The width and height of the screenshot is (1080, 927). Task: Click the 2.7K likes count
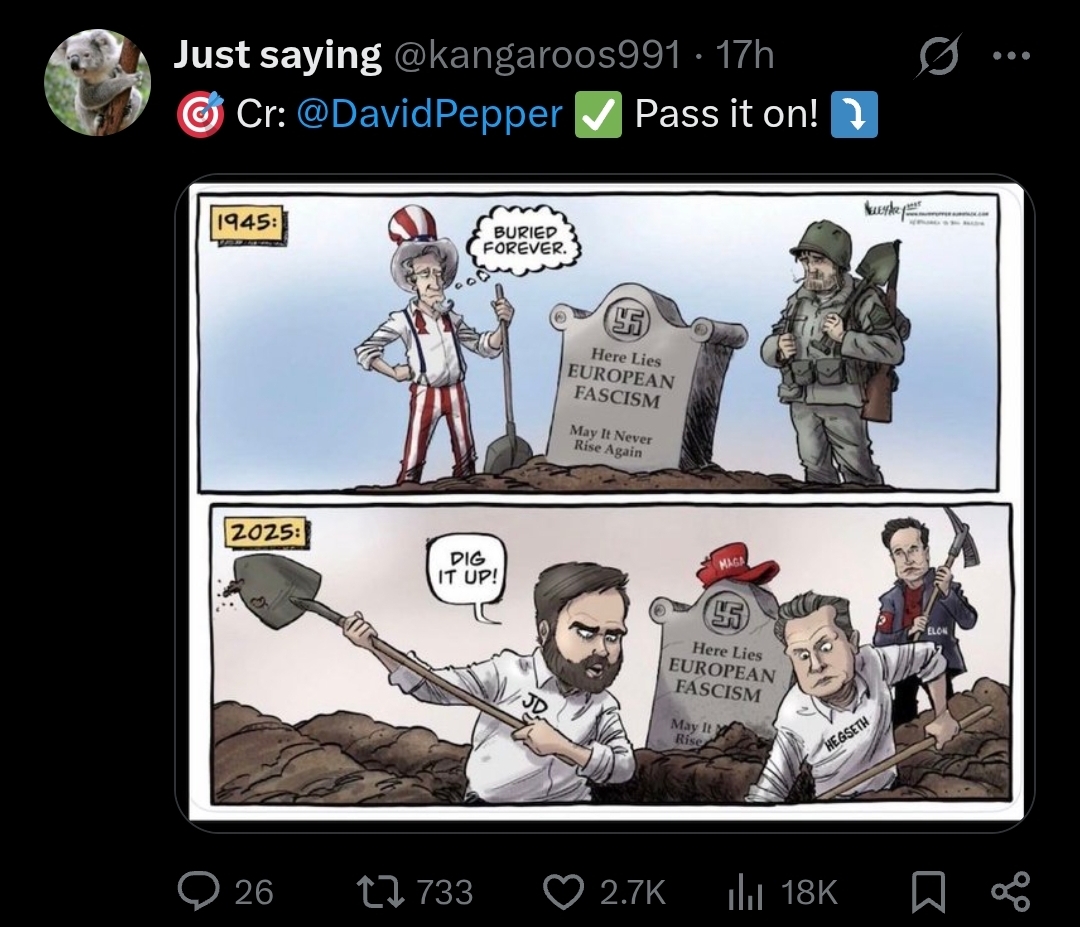pos(632,892)
